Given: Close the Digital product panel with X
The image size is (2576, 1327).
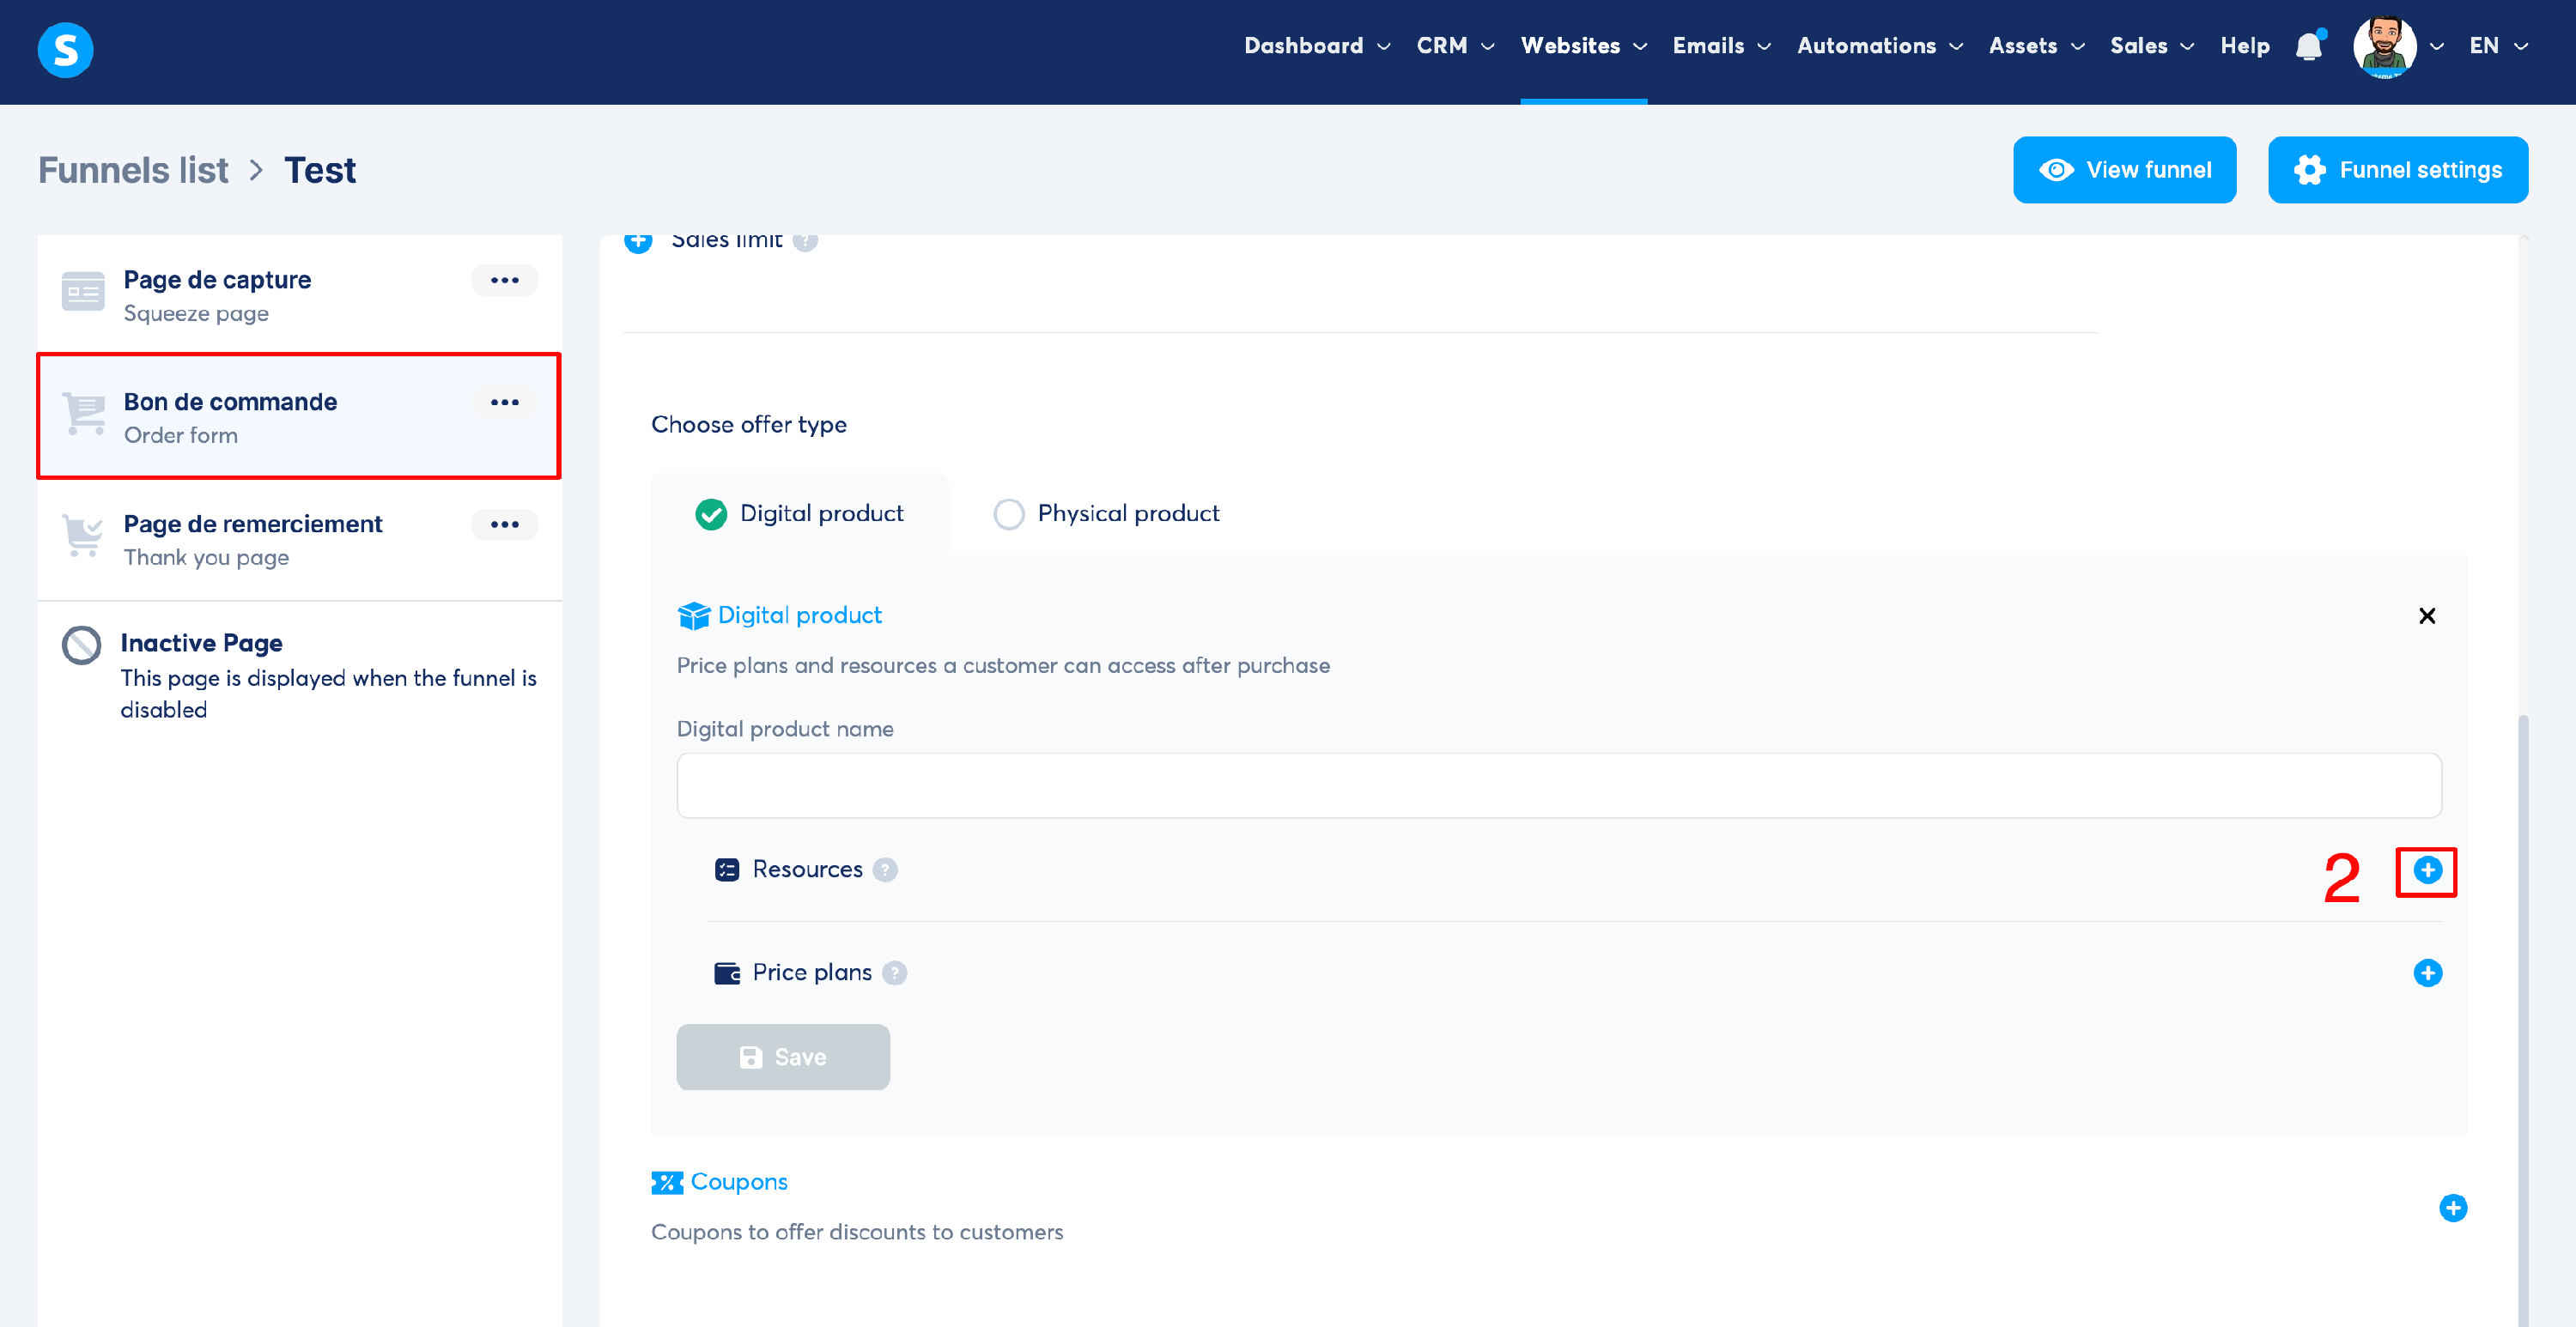Looking at the screenshot, I should coord(2427,616).
